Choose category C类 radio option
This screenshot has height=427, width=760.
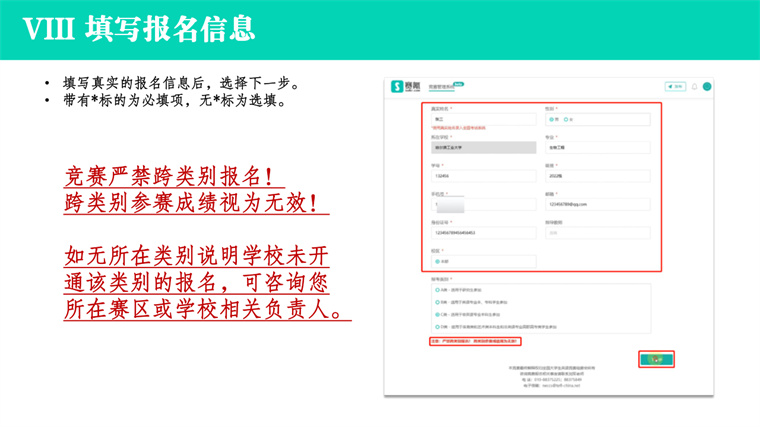(437, 315)
